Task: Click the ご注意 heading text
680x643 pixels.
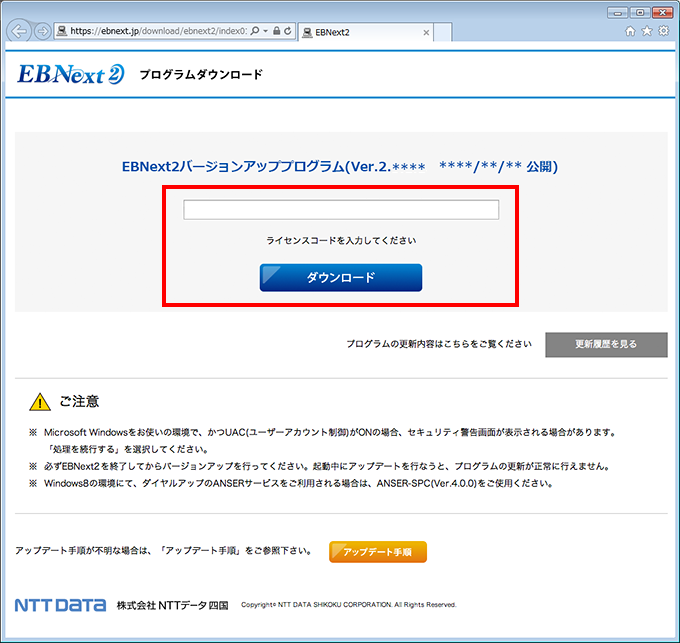Action: [x=79, y=401]
